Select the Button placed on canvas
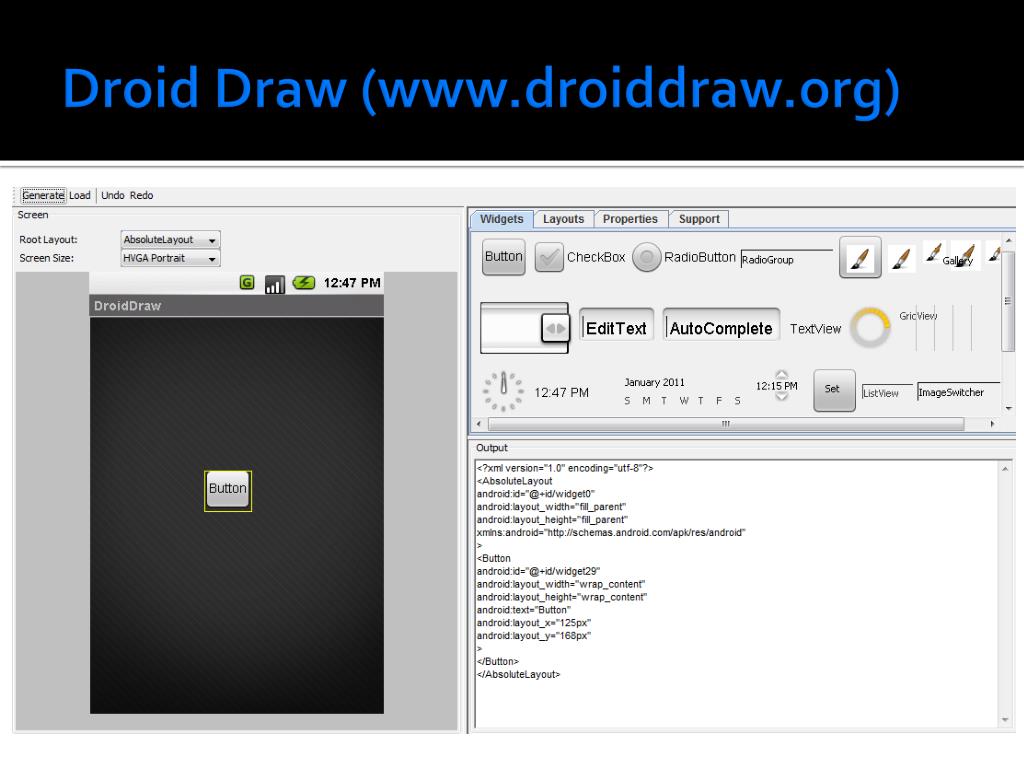 228,490
